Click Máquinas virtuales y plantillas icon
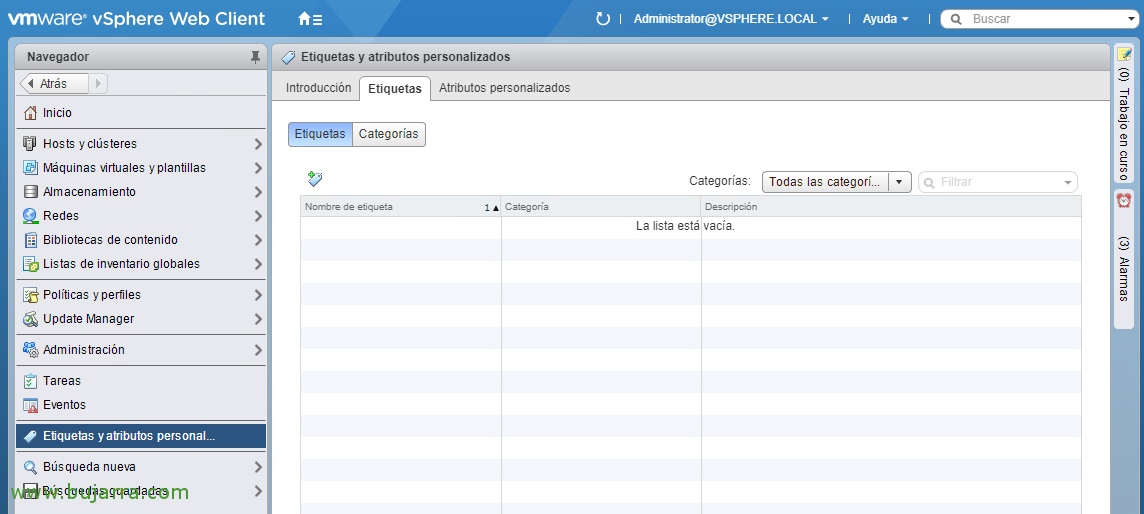 tap(30, 168)
